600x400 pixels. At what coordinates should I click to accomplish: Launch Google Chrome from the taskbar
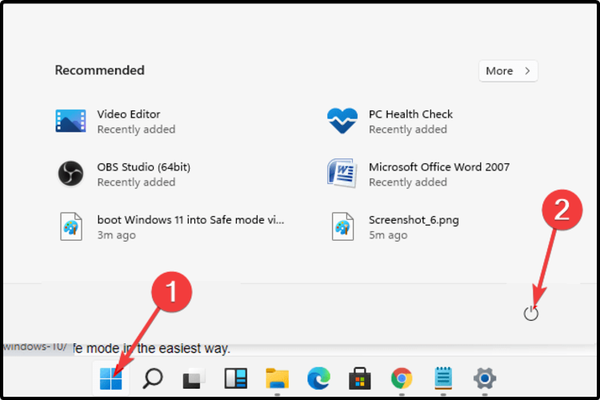pyautogui.click(x=402, y=378)
